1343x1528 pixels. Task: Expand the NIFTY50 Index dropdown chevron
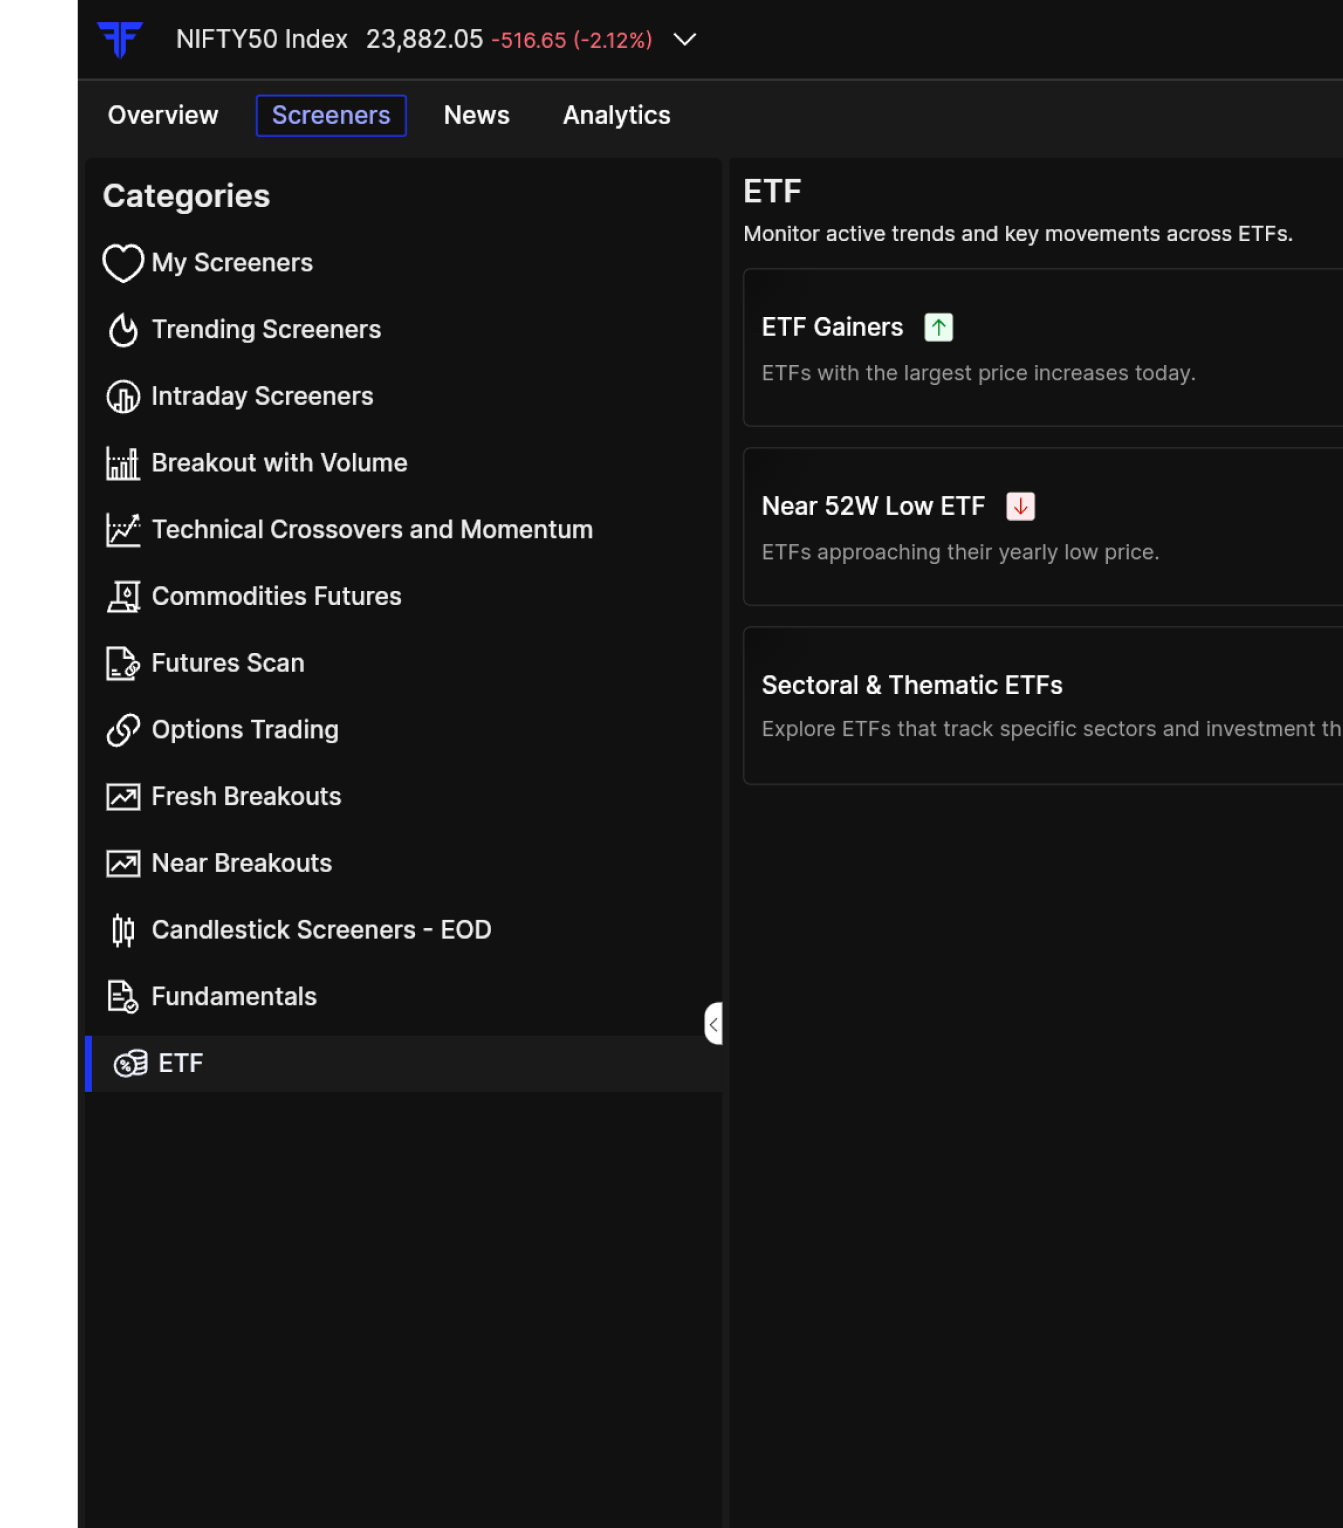[684, 40]
